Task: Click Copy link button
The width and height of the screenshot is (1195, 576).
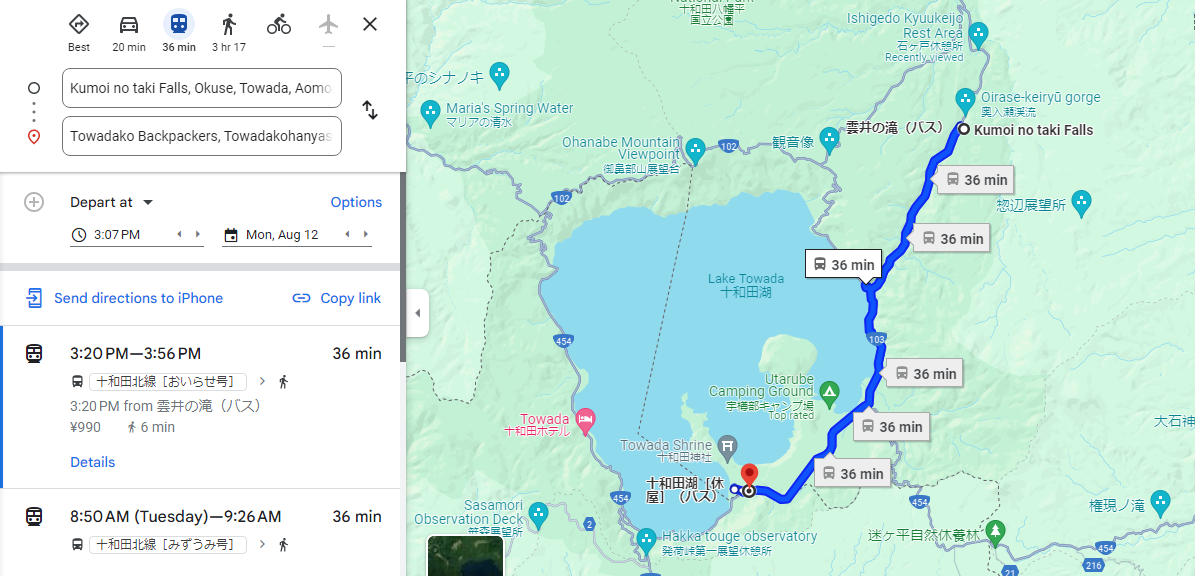Action: (336, 298)
